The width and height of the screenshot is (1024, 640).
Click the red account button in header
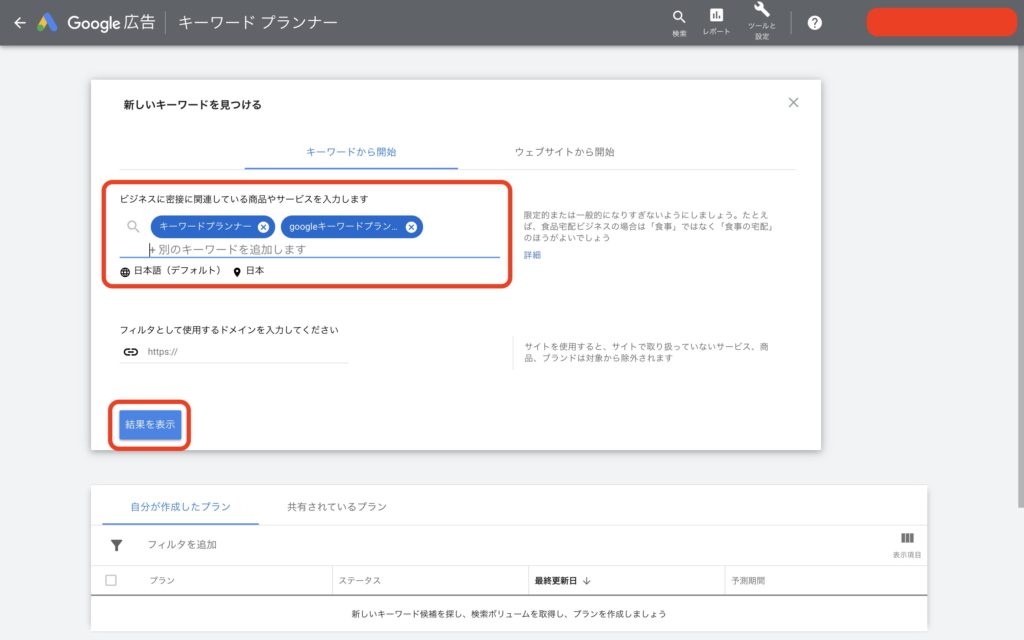(942, 22)
